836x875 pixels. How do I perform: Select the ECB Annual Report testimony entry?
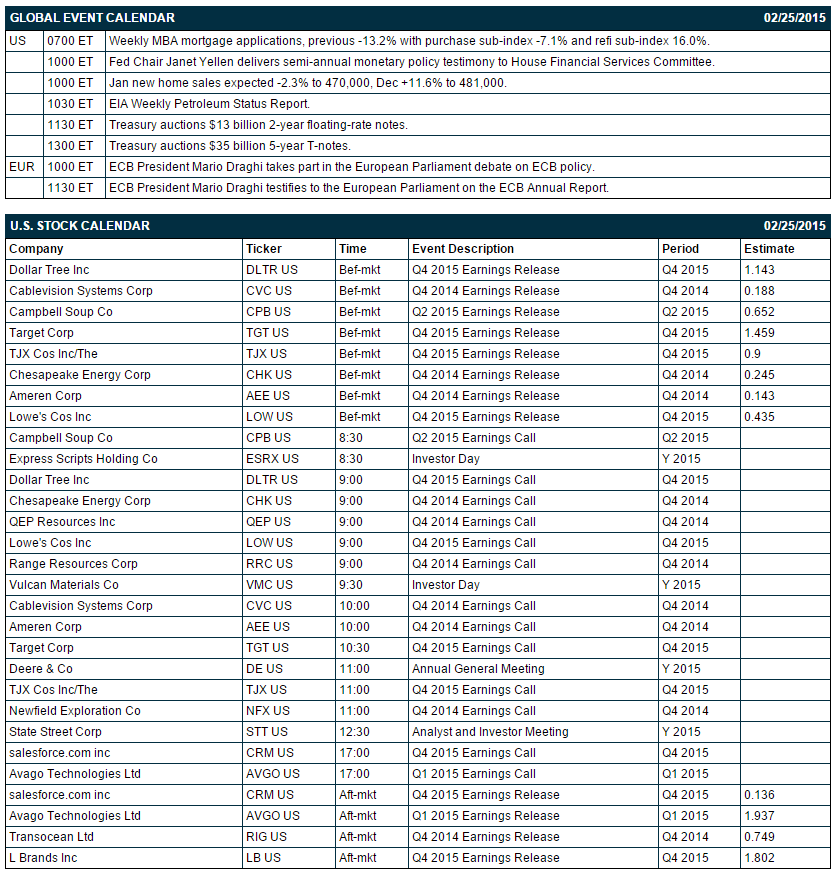pyautogui.click(x=359, y=188)
